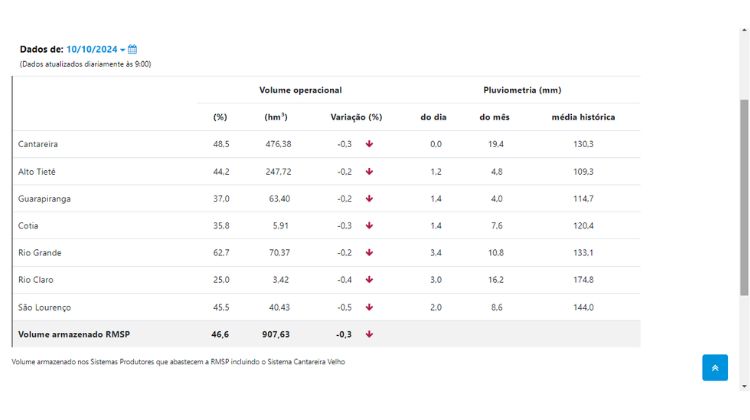750x420 pixels.
Task: Open the calendar icon beside the date
Action: [133, 49]
